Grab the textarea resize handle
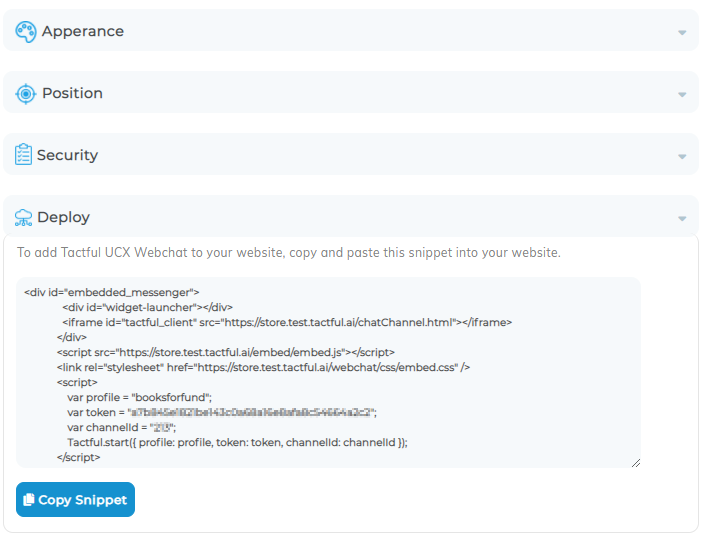This screenshot has width=706, height=538. tap(636, 463)
